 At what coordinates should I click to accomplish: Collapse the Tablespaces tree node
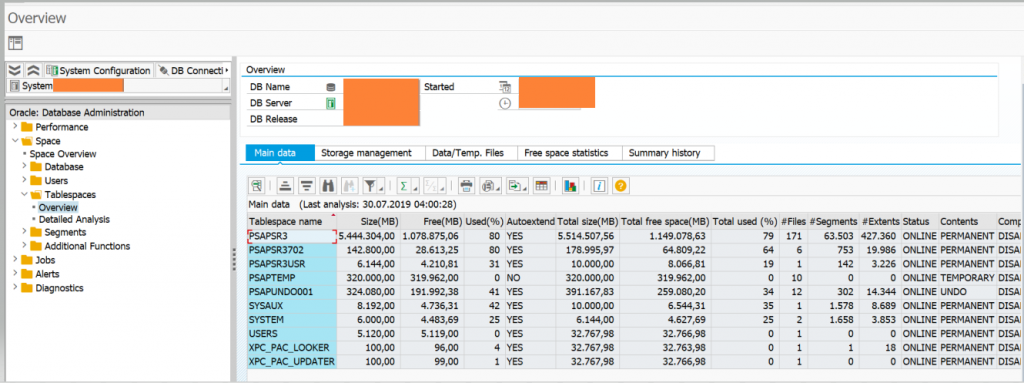pos(24,194)
